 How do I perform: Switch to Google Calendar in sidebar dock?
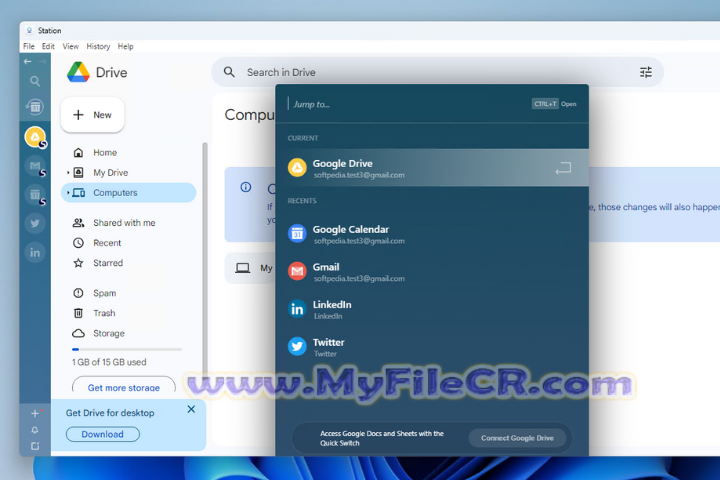point(35,195)
